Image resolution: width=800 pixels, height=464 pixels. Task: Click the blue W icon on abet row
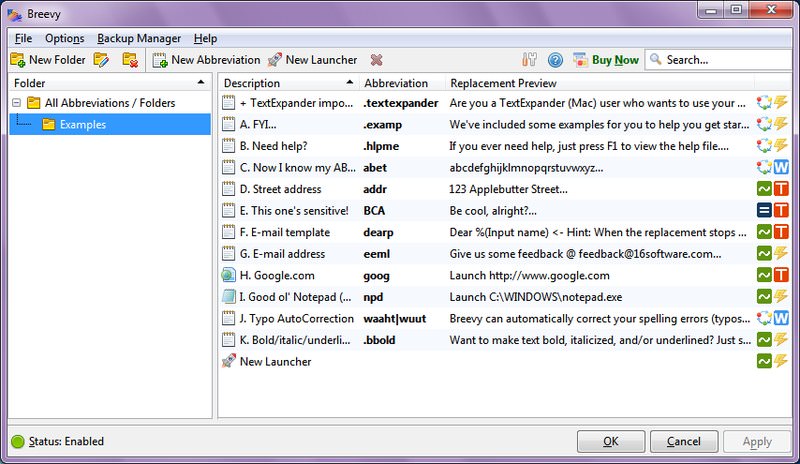tap(781, 167)
